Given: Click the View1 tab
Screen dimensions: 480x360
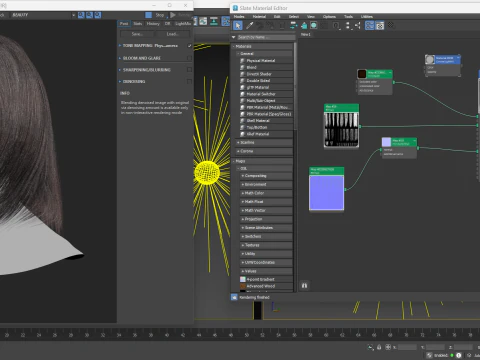Looking at the screenshot, I should (x=306, y=34).
